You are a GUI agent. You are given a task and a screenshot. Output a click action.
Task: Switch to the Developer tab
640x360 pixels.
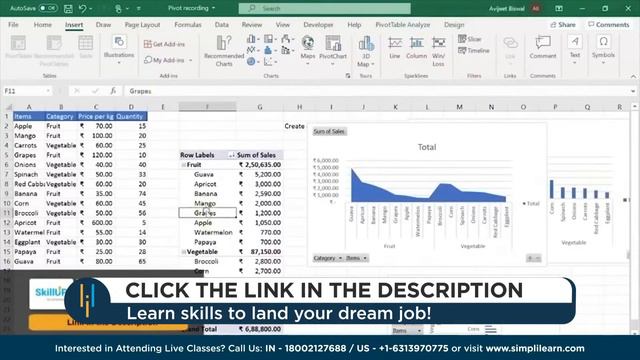pos(318,25)
